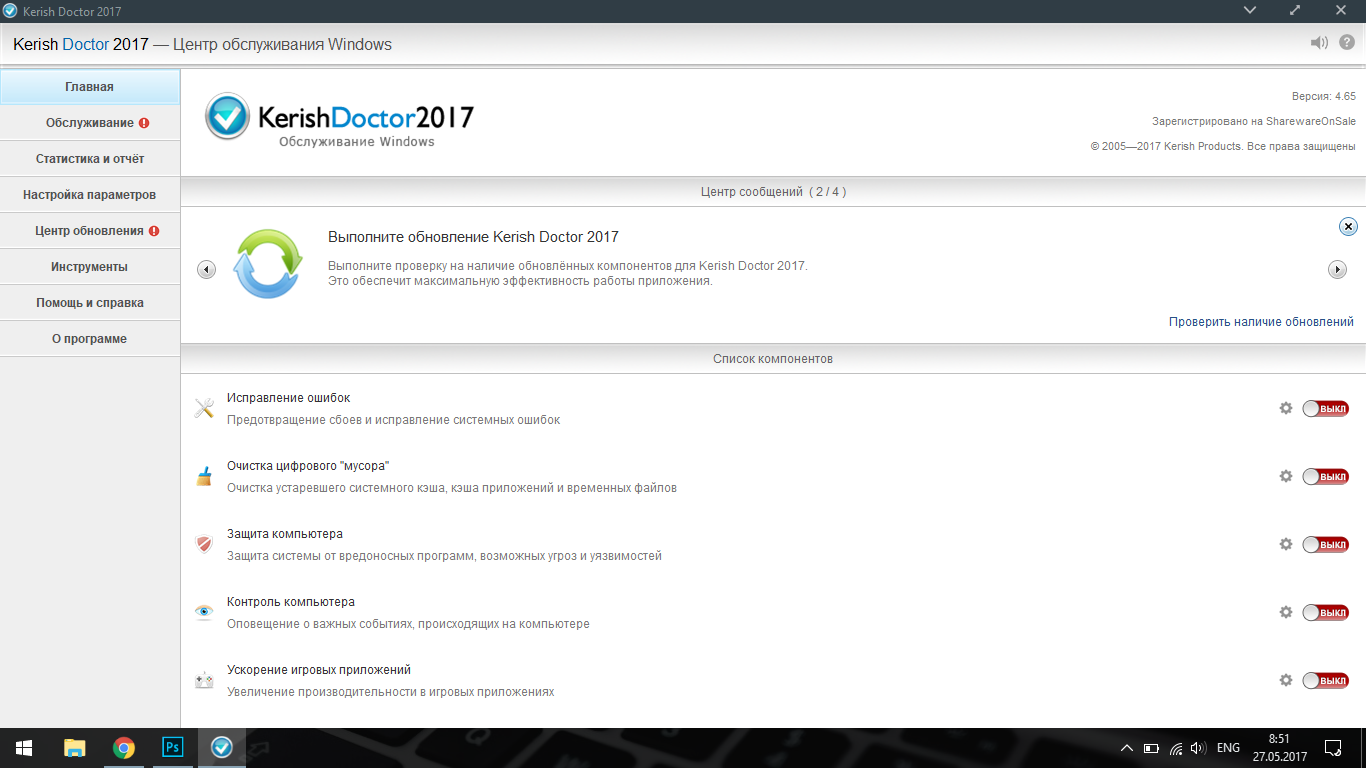Viewport: 1366px width, 768px height.
Task: Open the notification center tray icon
Action: (x=1333, y=747)
